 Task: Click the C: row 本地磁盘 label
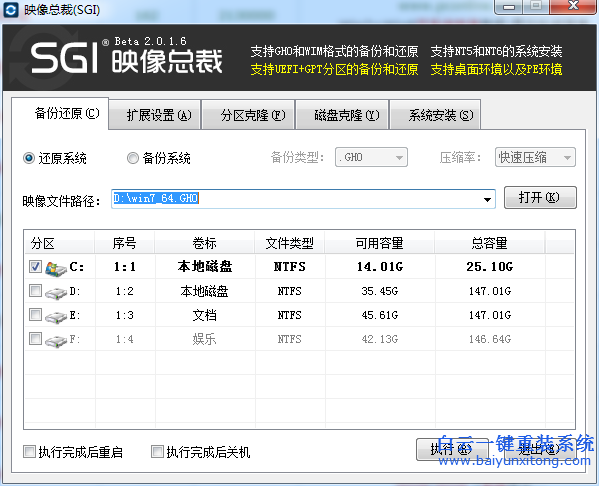(205, 267)
